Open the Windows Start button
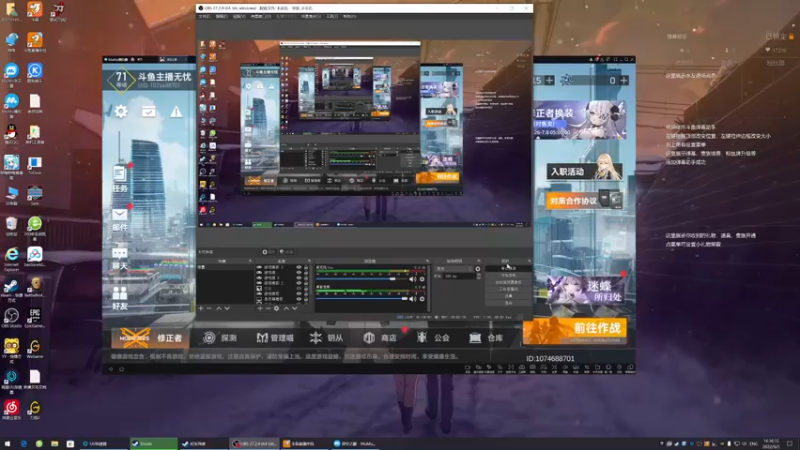Viewport: 800px width, 450px height. [x=7, y=444]
